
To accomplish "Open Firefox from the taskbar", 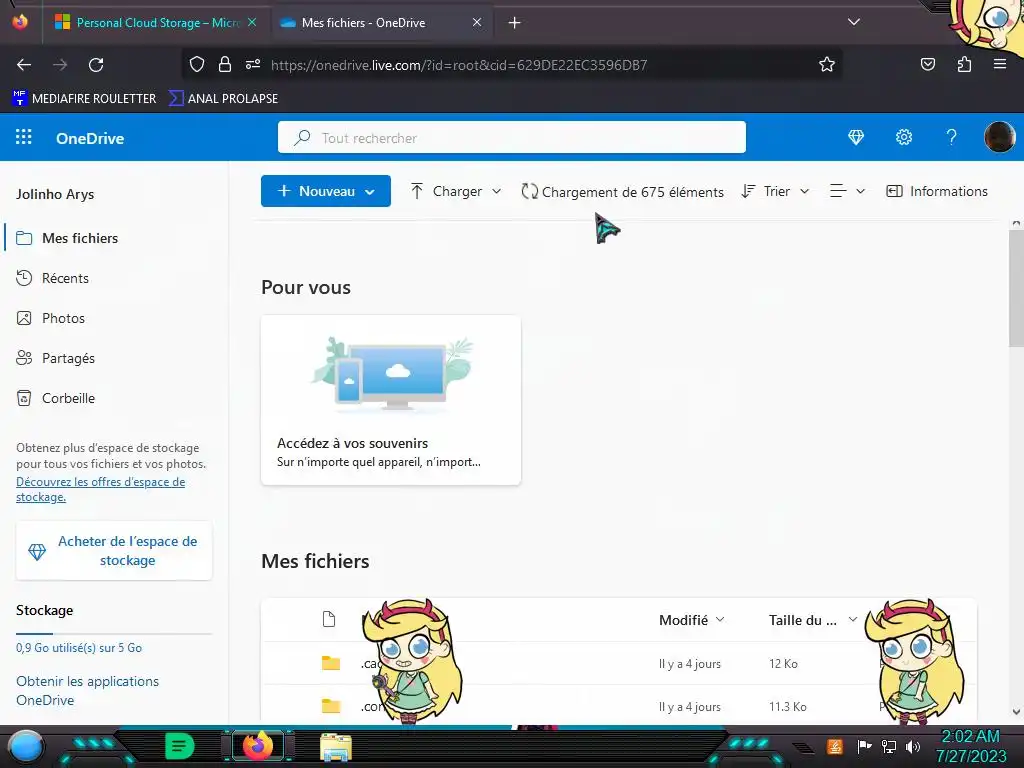I will coord(257,746).
